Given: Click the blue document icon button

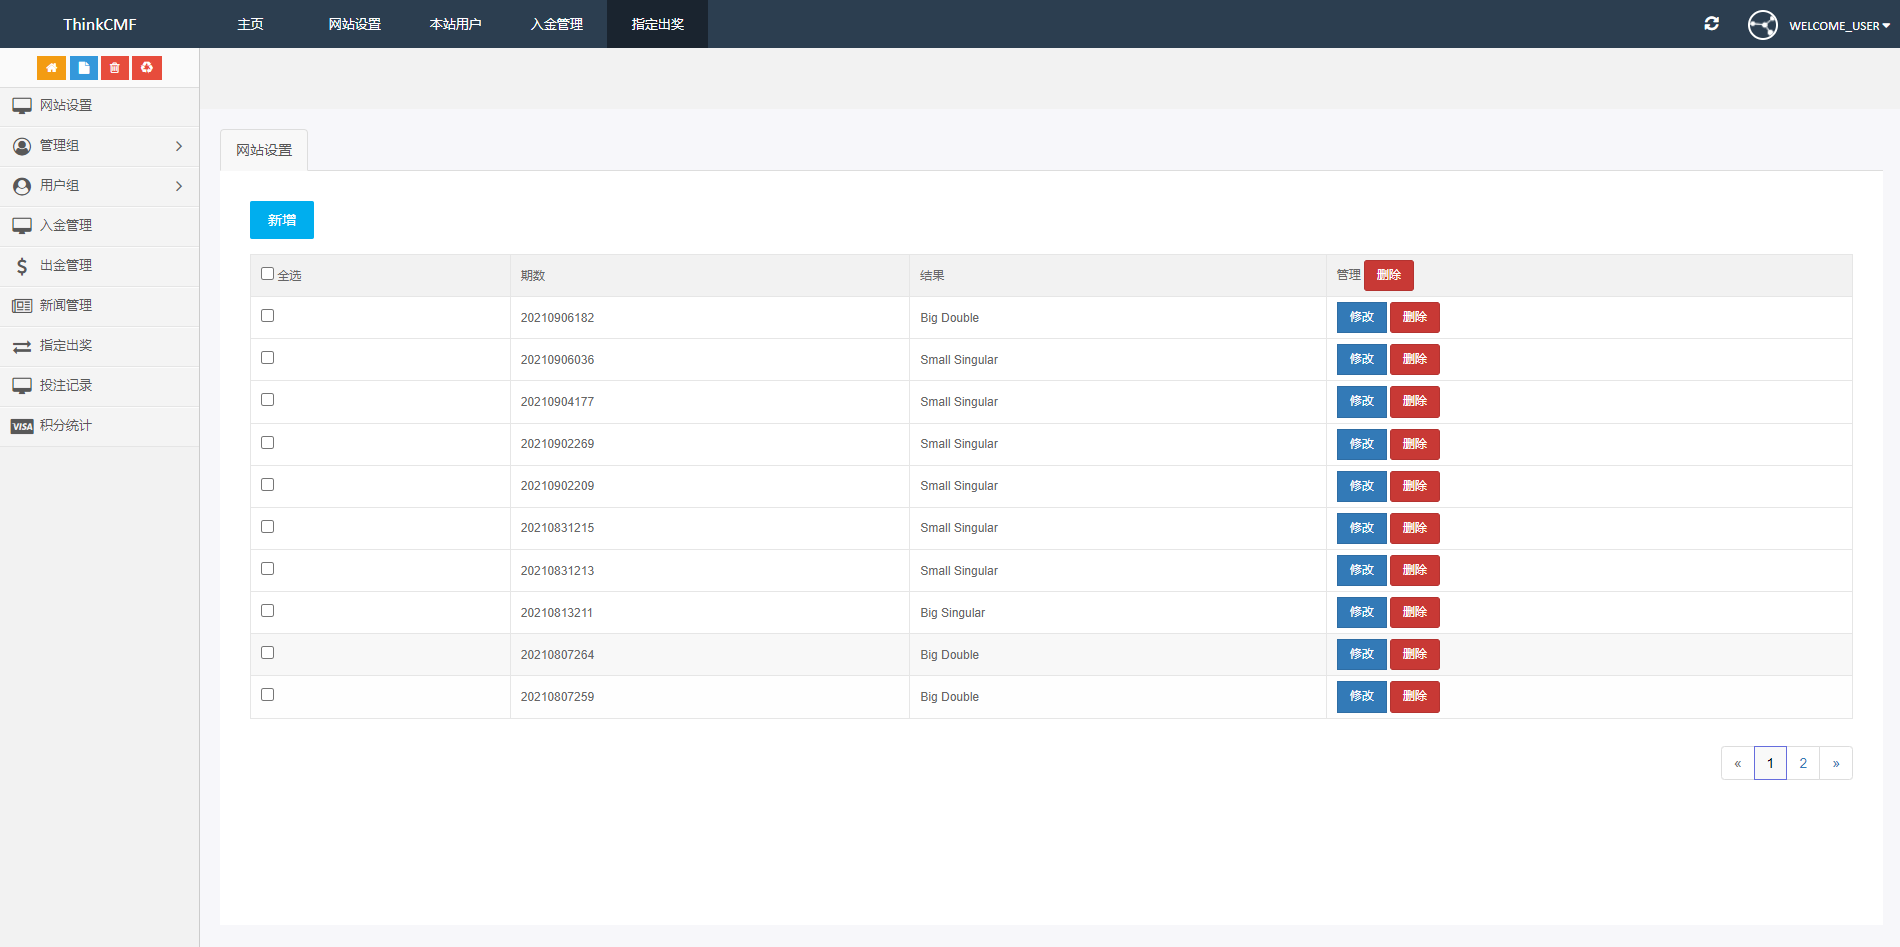Looking at the screenshot, I should click(83, 68).
